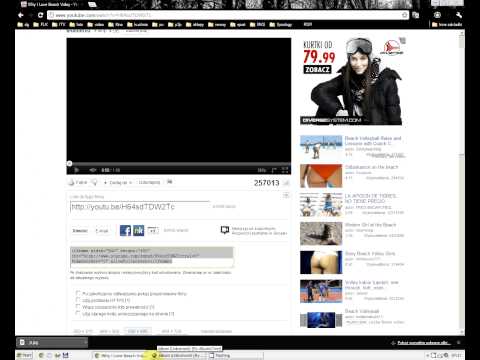Bookmark this page with the star icon
The height and width of the screenshot is (360, 480).
pos(404,15)
